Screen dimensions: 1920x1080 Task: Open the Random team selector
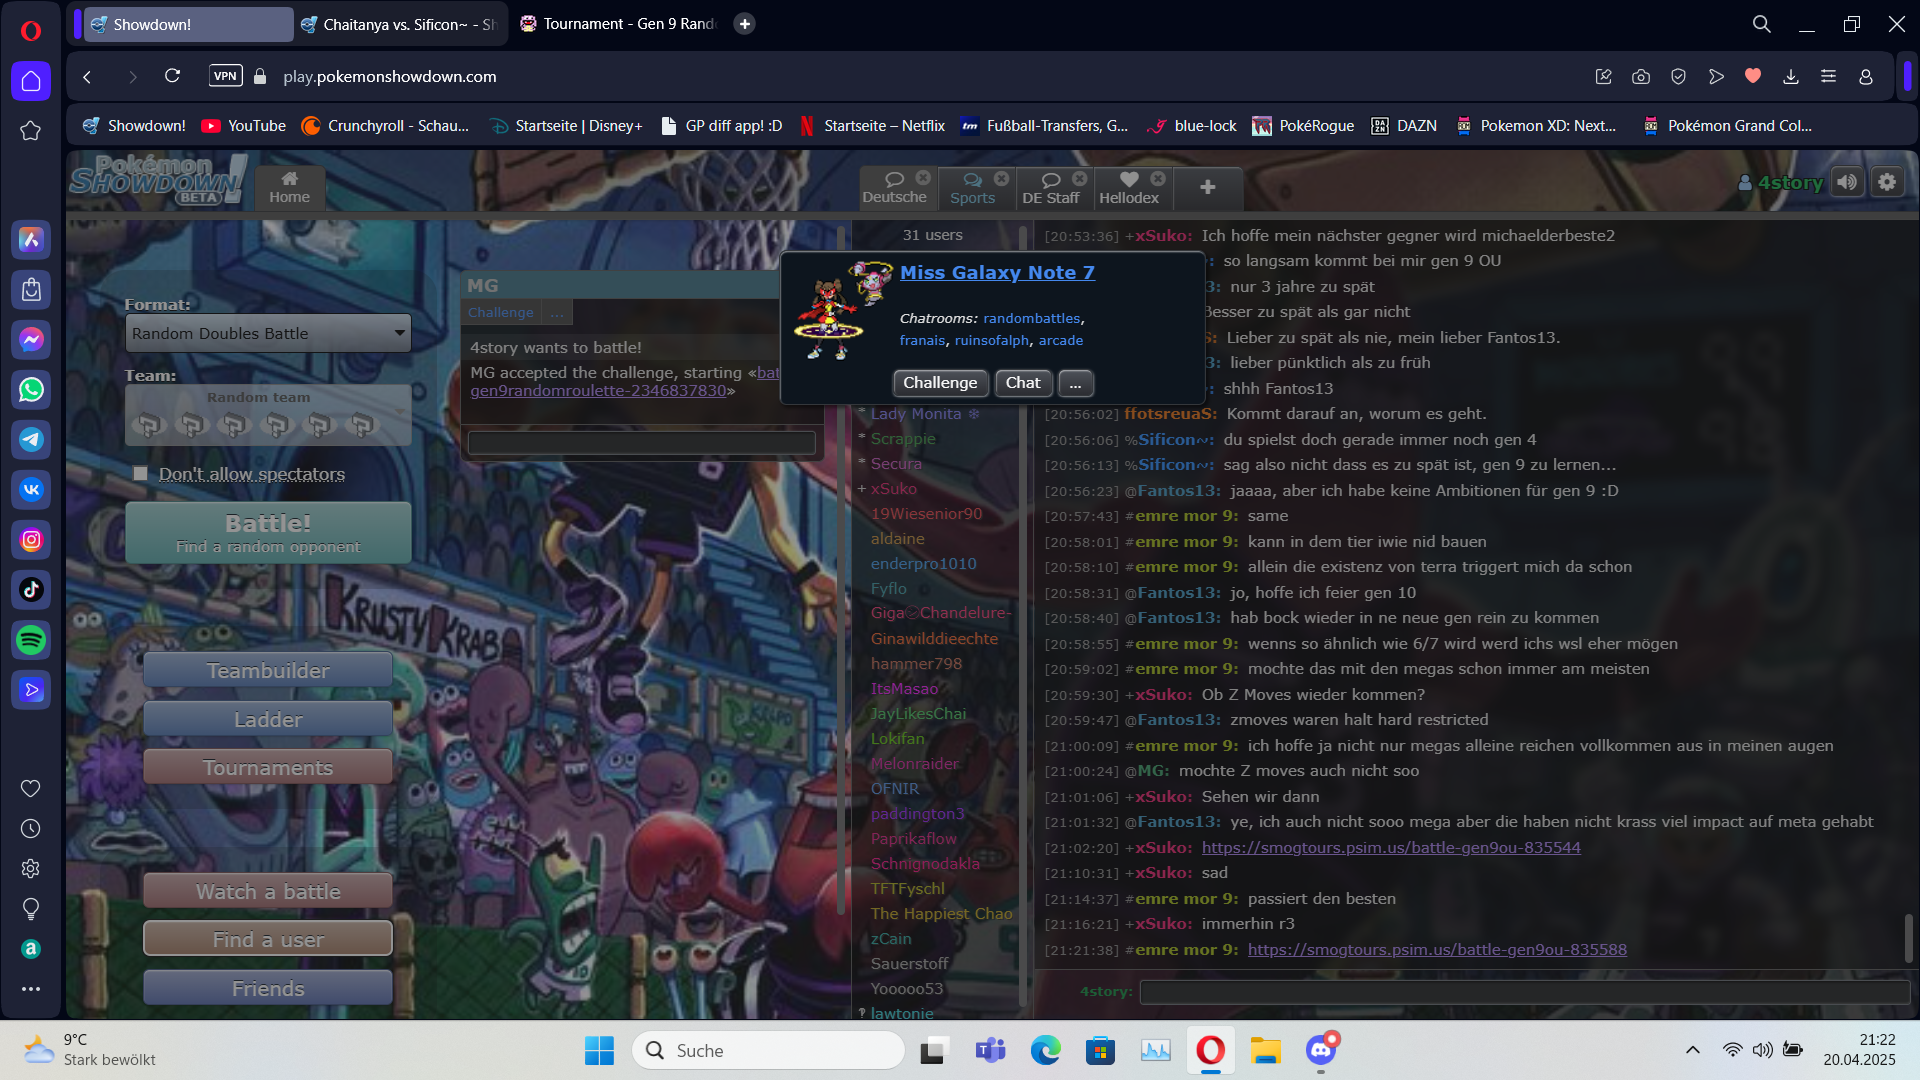(x=268, y=415)
